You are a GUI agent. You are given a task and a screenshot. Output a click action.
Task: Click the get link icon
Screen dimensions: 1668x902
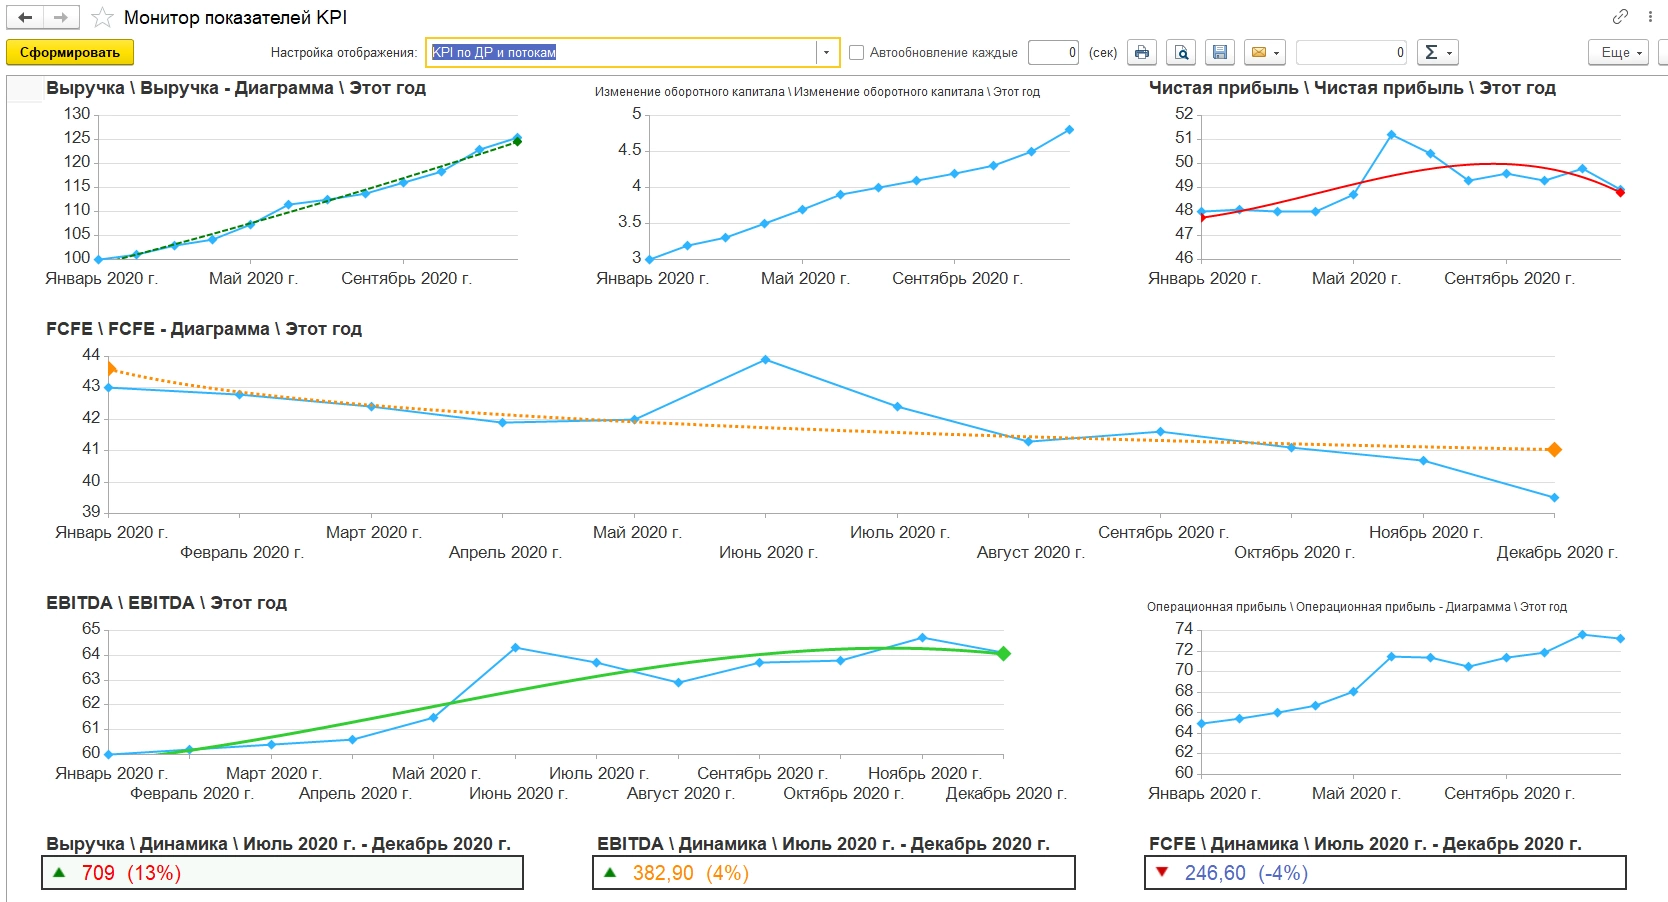1620,16
